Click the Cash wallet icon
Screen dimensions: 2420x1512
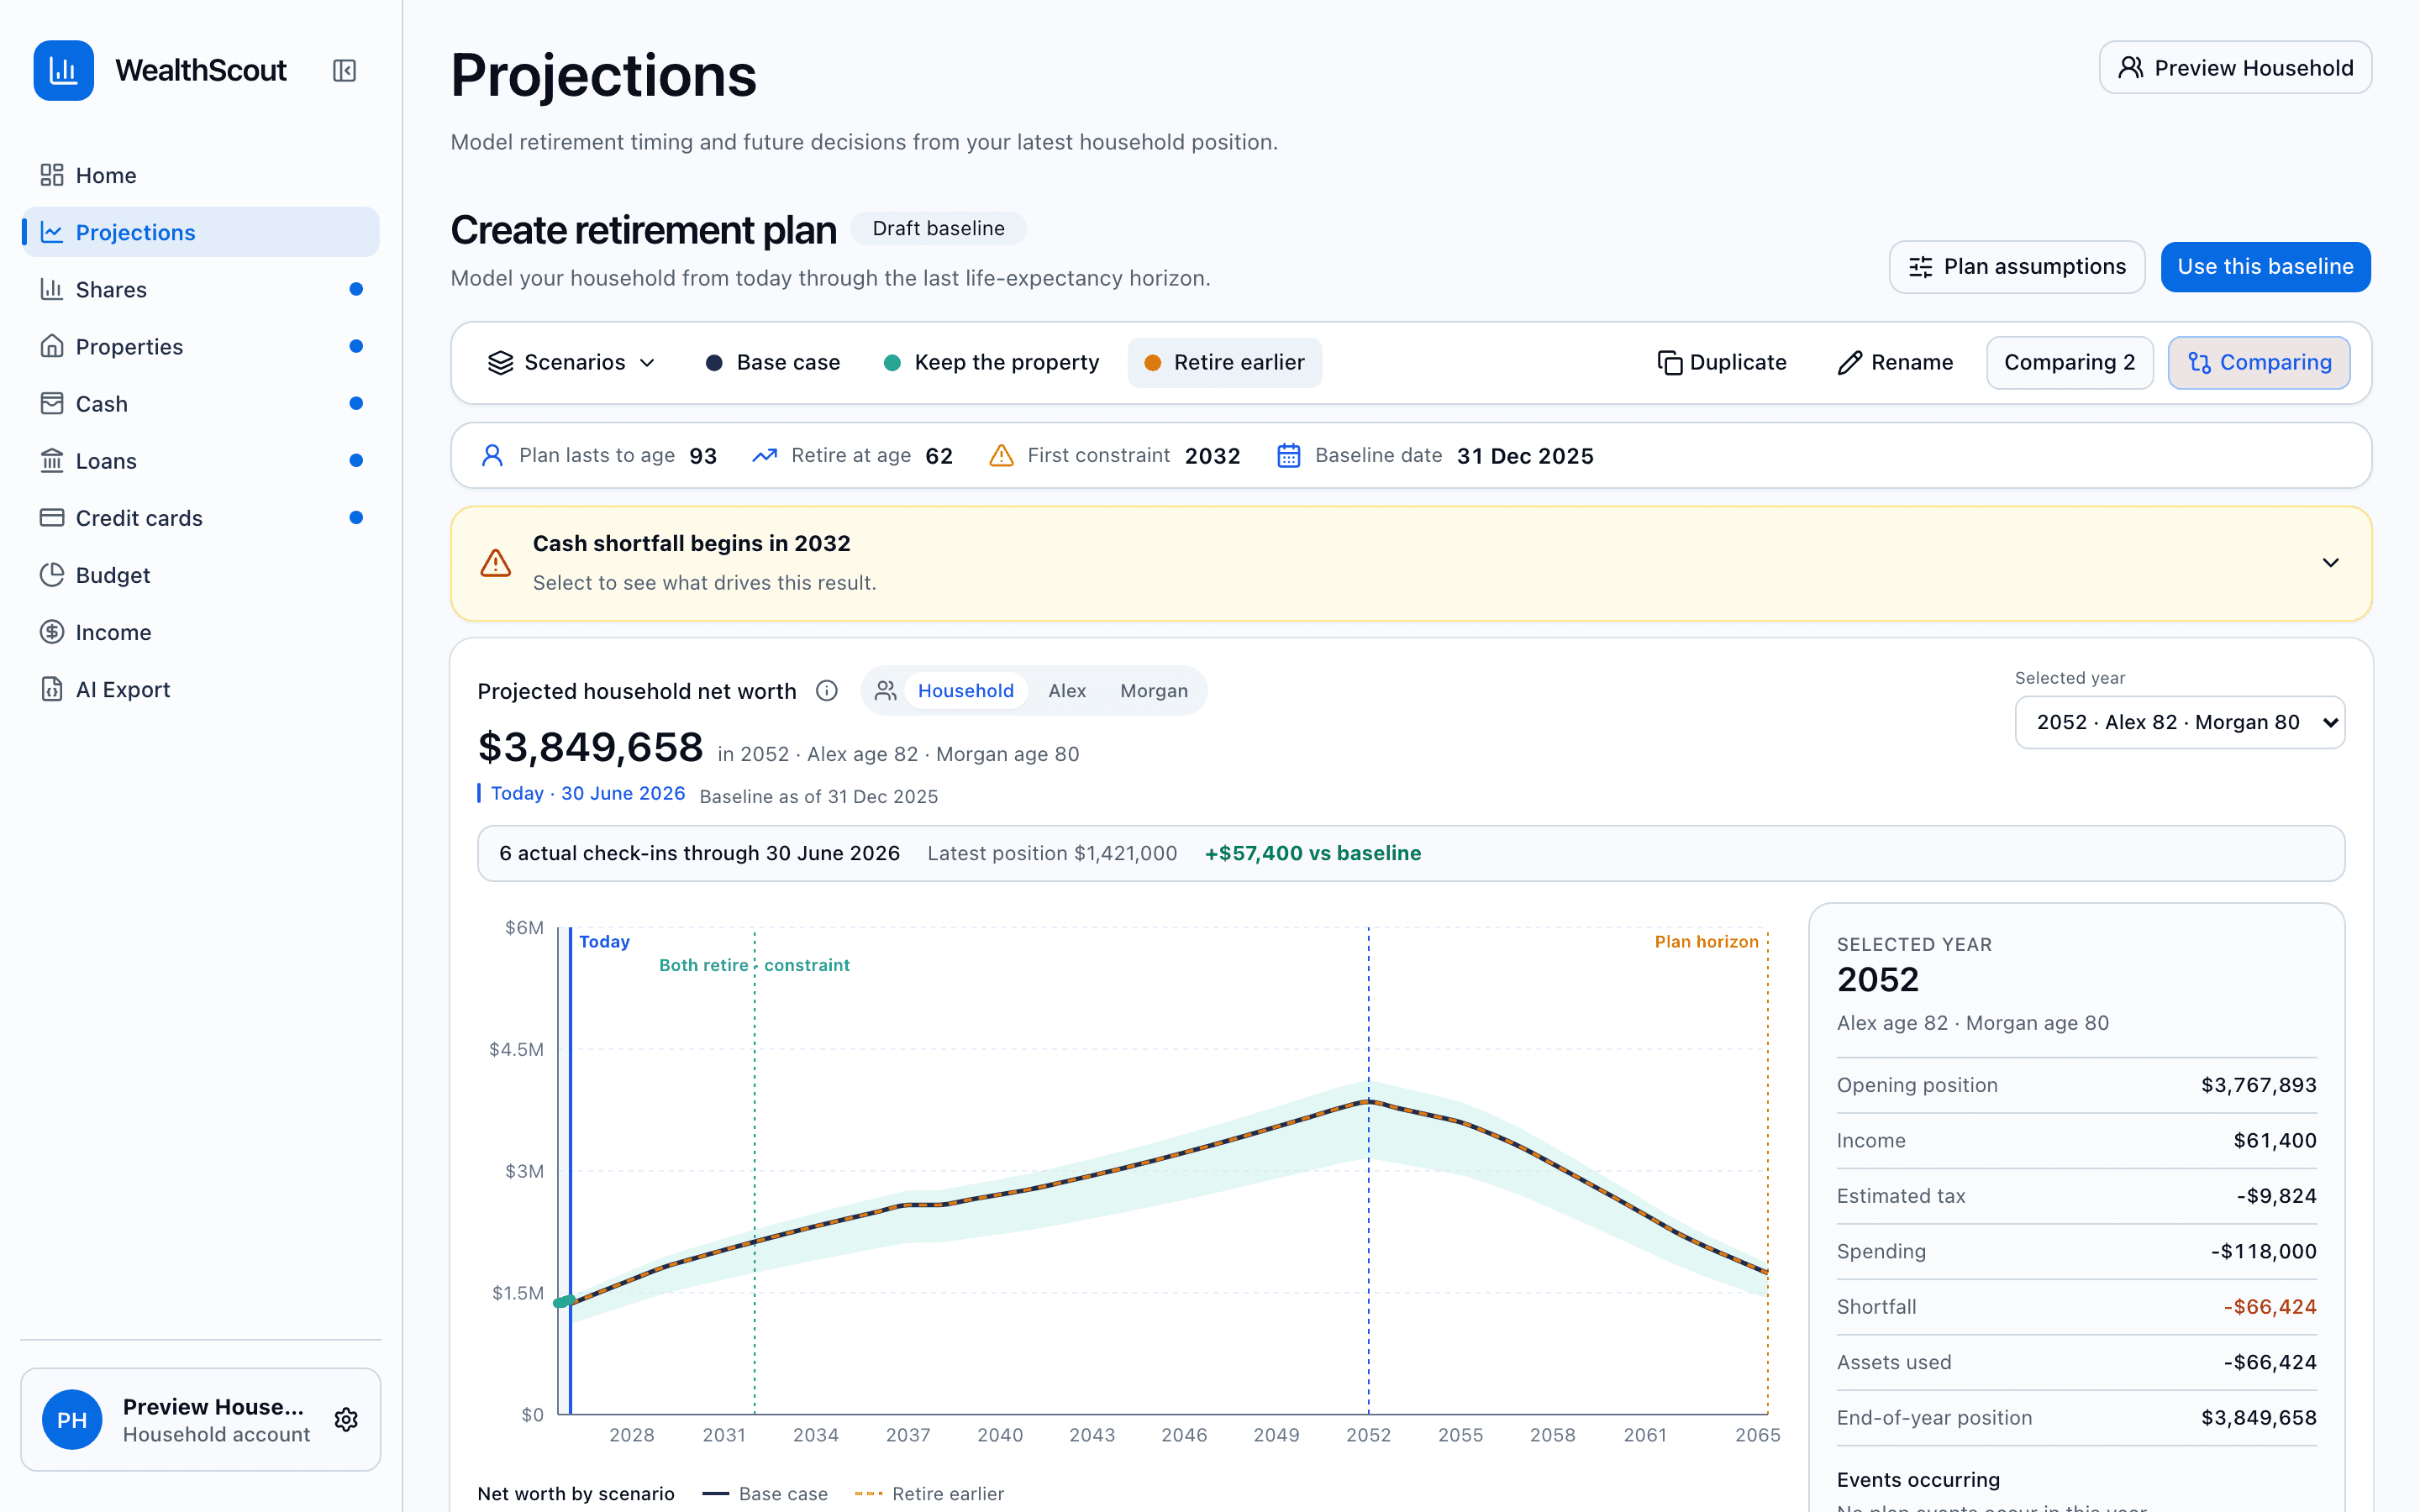click(x=52, y=403)
